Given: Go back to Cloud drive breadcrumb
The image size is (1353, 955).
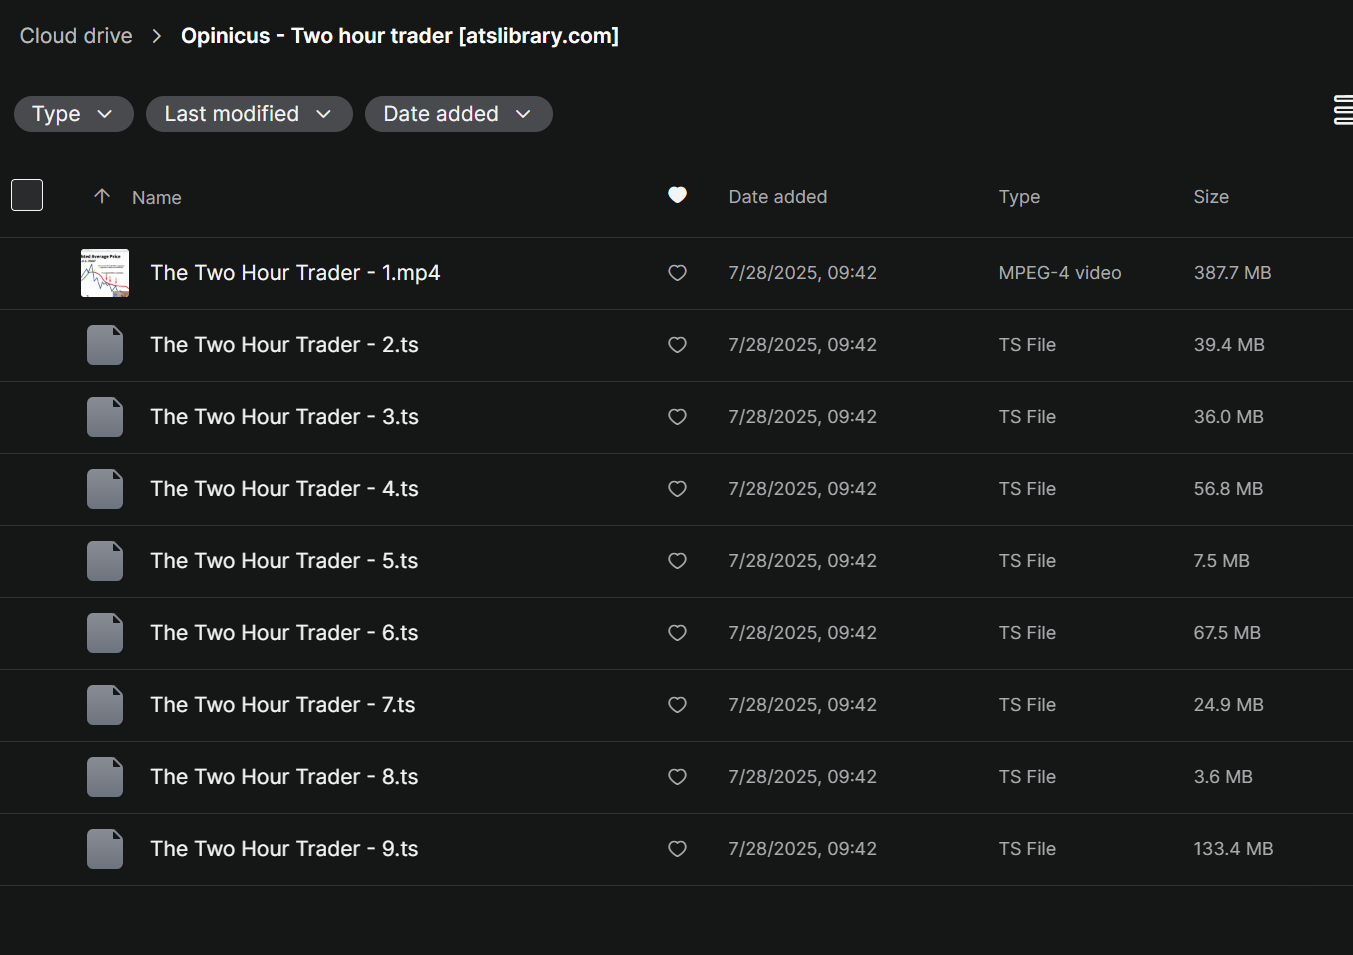Looking at the screenshot, I should tap(76, 36).
